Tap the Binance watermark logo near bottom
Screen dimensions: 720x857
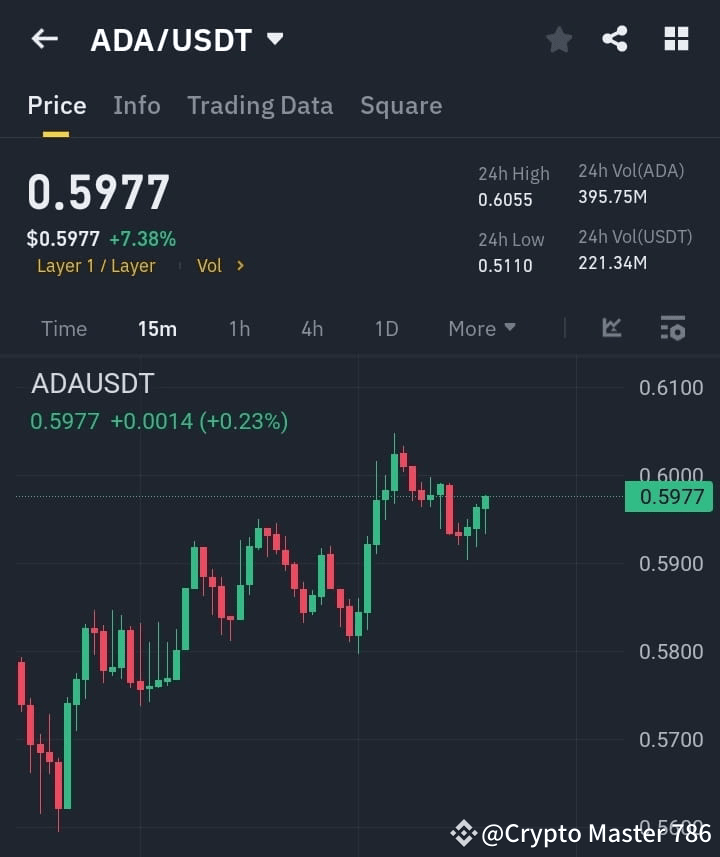pos(463,832)
